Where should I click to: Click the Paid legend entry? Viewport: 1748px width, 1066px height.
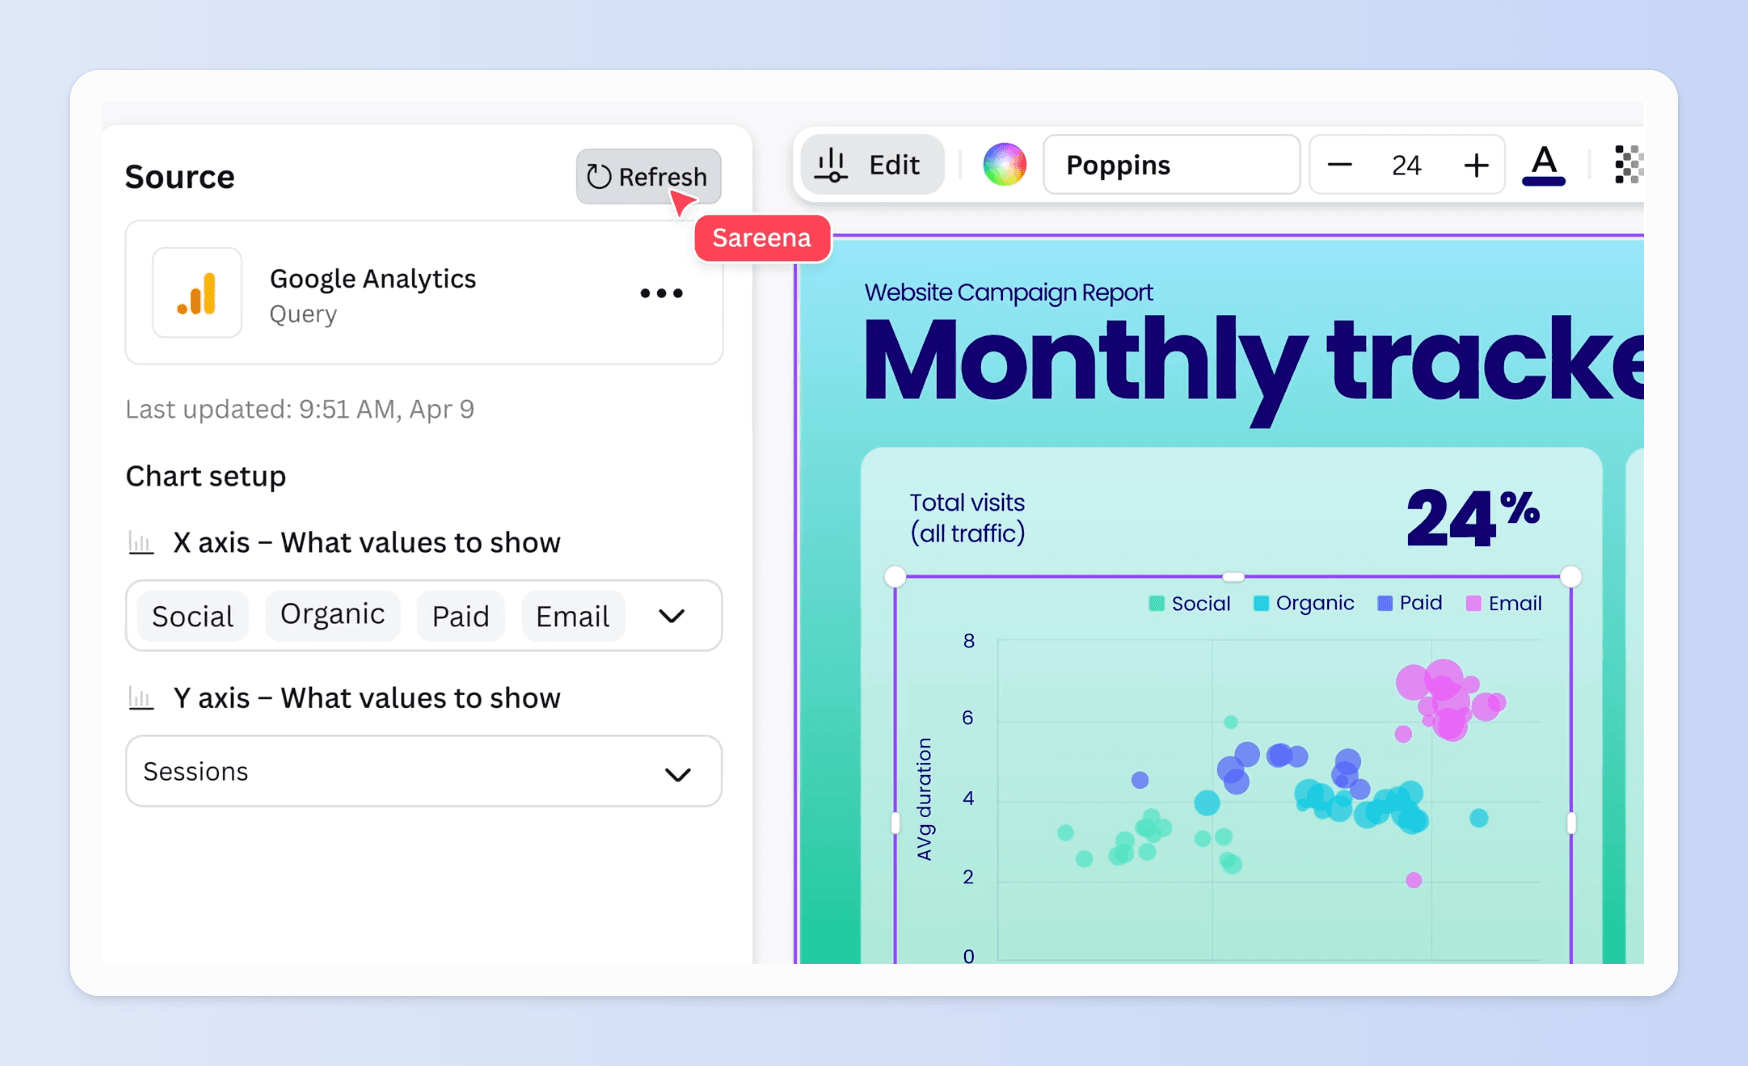click(1410, 603)
